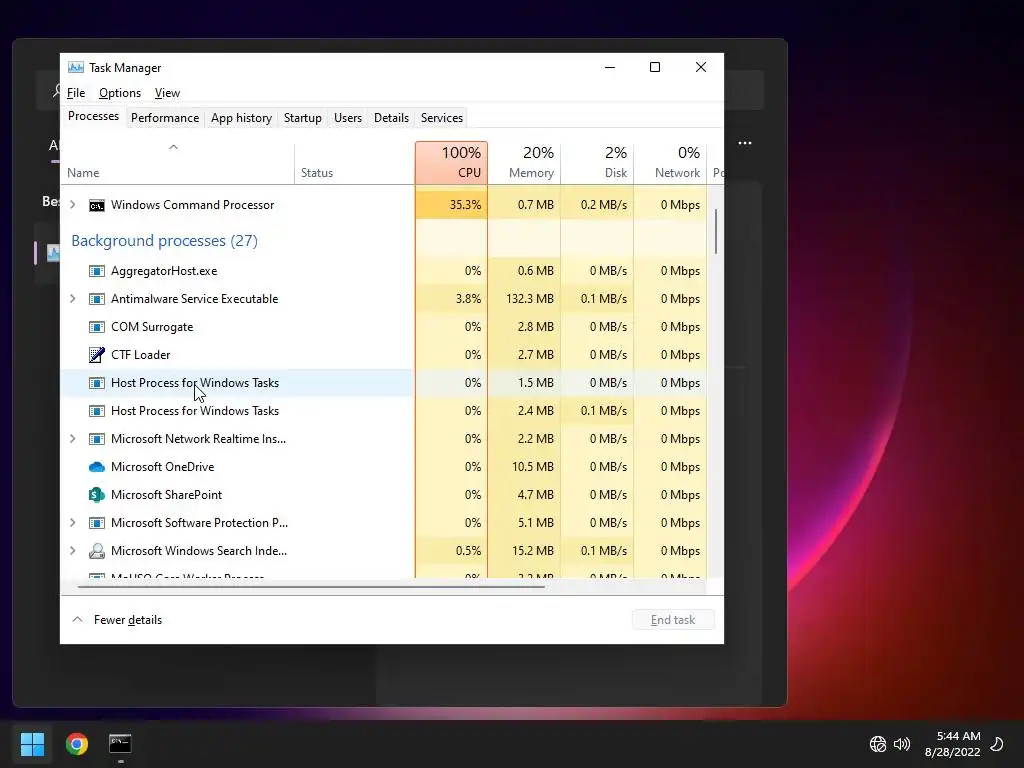Click the 10.5 MB OneDrive memory value
The image size is (1024, 768).
point(533,467)
